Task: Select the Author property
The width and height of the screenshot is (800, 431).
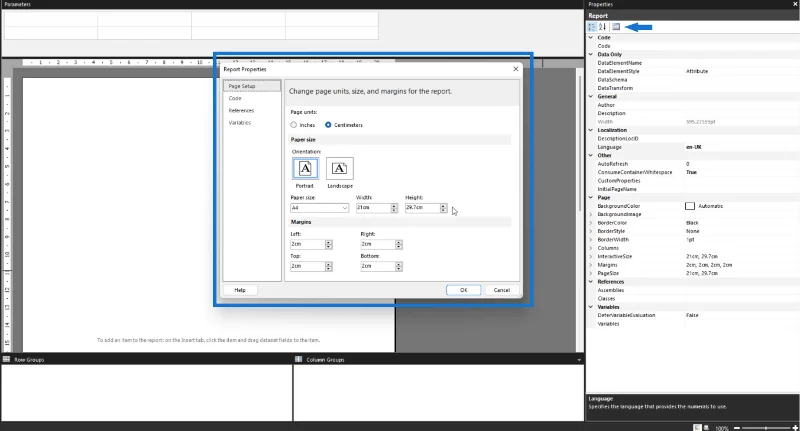Action: click(x=693, y=105)
